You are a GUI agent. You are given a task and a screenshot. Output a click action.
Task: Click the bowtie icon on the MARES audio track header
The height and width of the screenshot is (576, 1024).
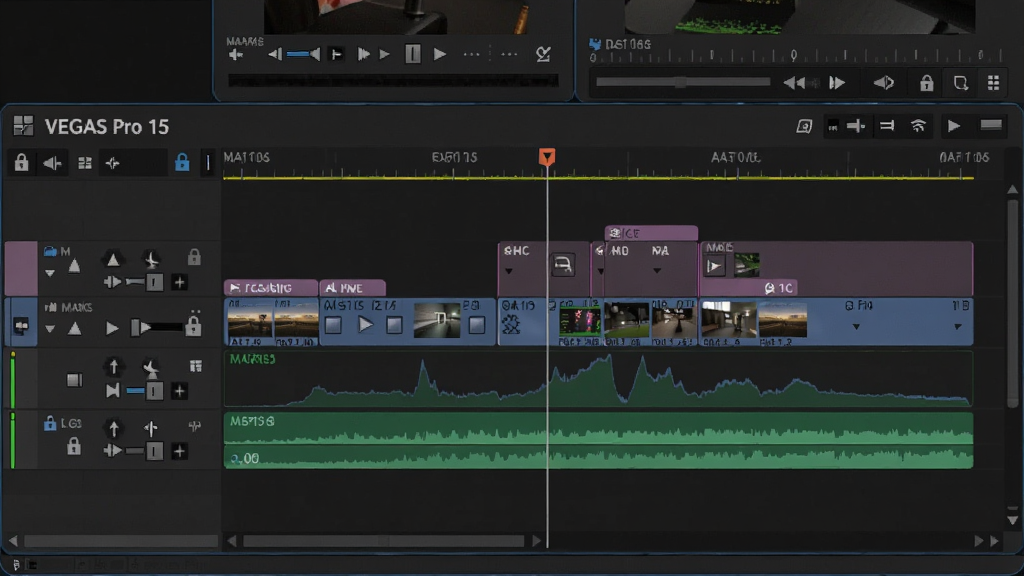click(x=112, y=391)
